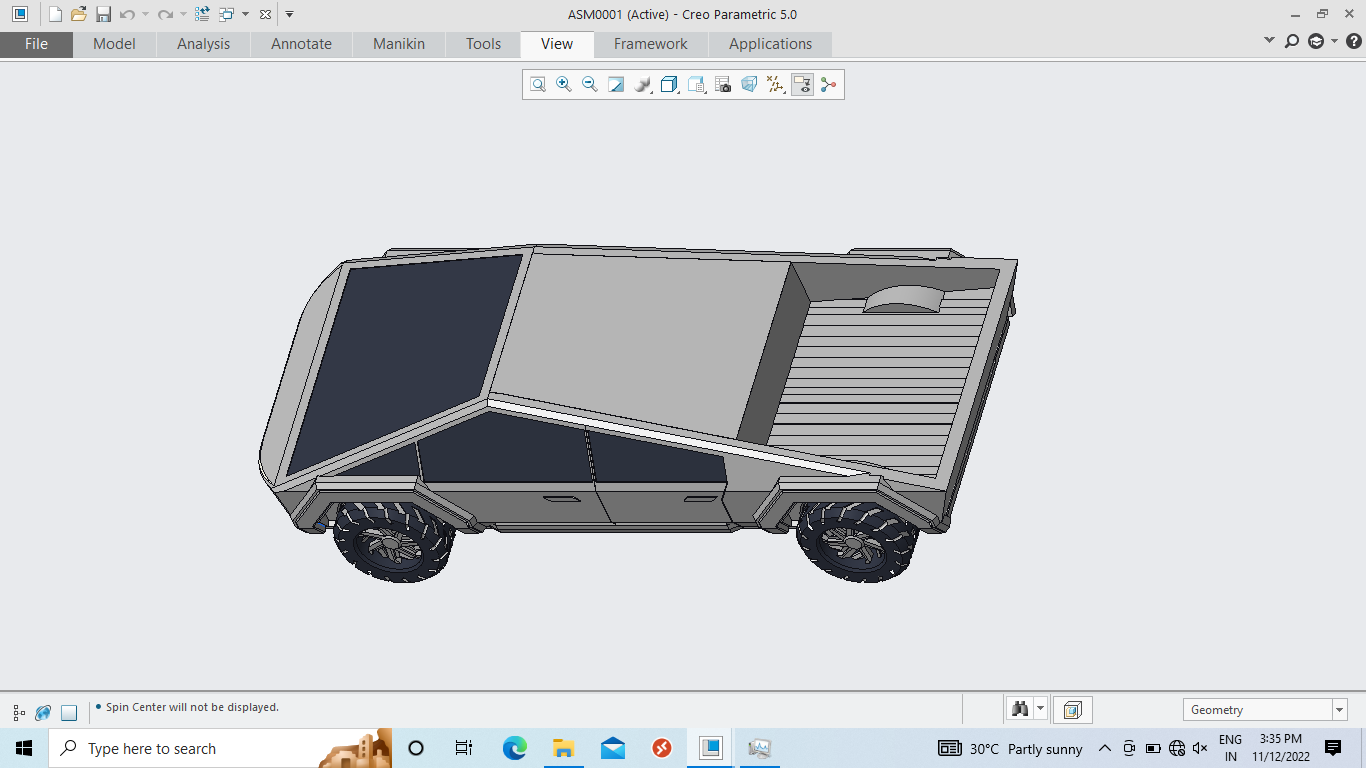The image size is (1366, 768).
Task: Switch to the Manikin tab
Action: point(399,44)
